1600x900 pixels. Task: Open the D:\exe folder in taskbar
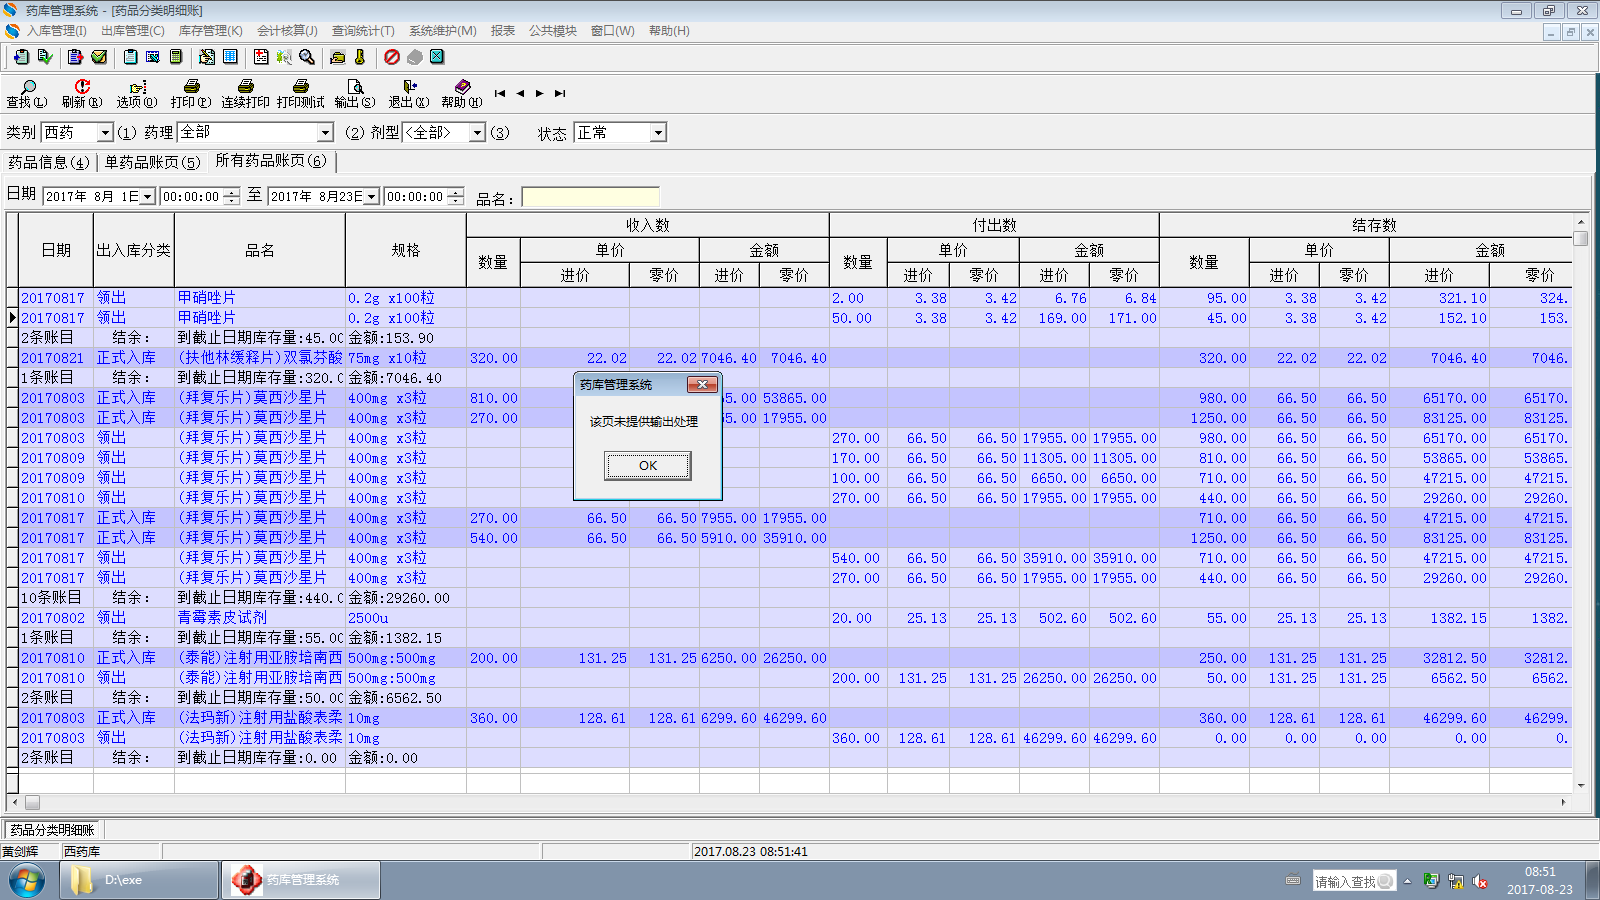[x=140, y=880]
